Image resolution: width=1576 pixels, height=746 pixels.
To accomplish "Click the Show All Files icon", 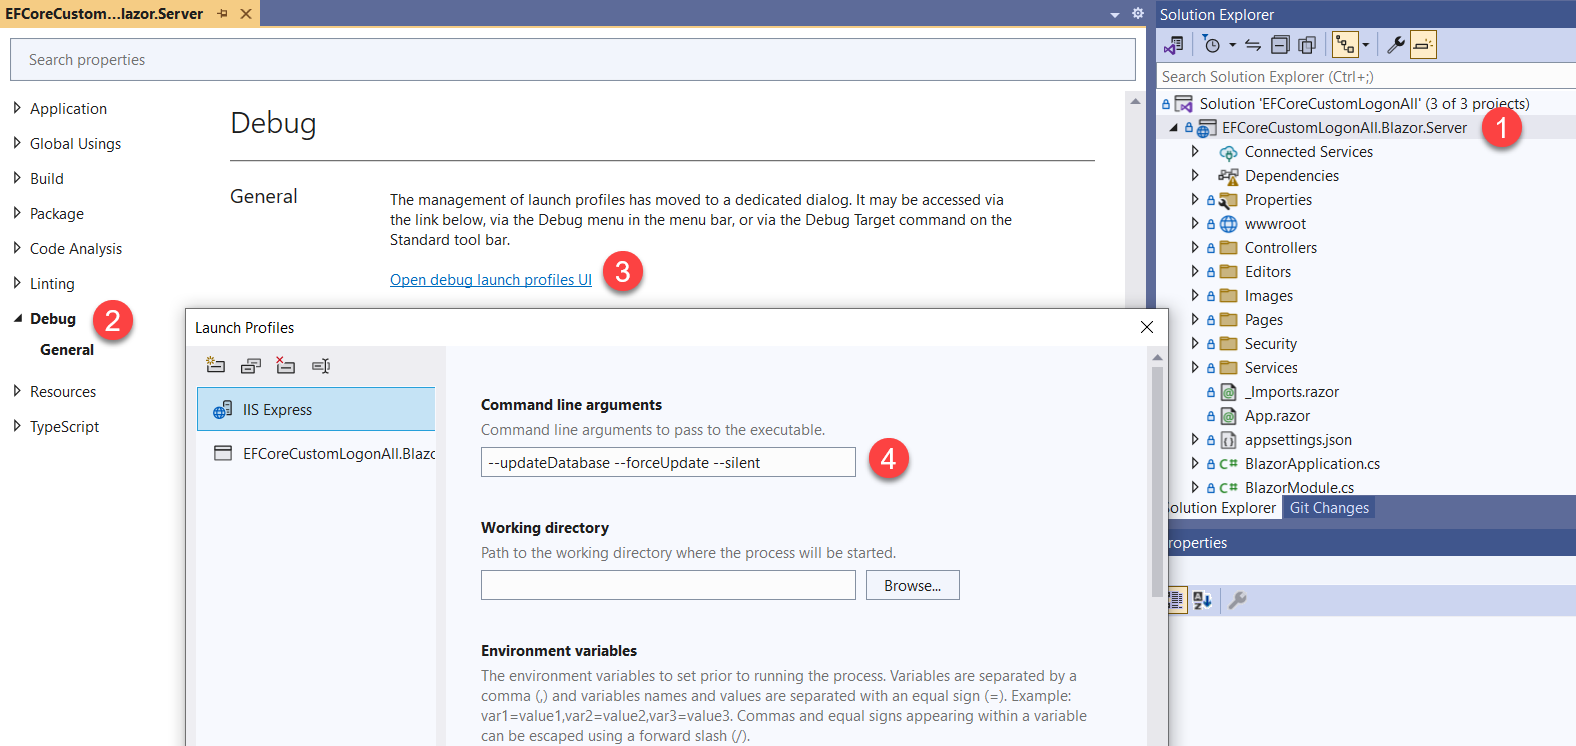I will (1307, 45).
